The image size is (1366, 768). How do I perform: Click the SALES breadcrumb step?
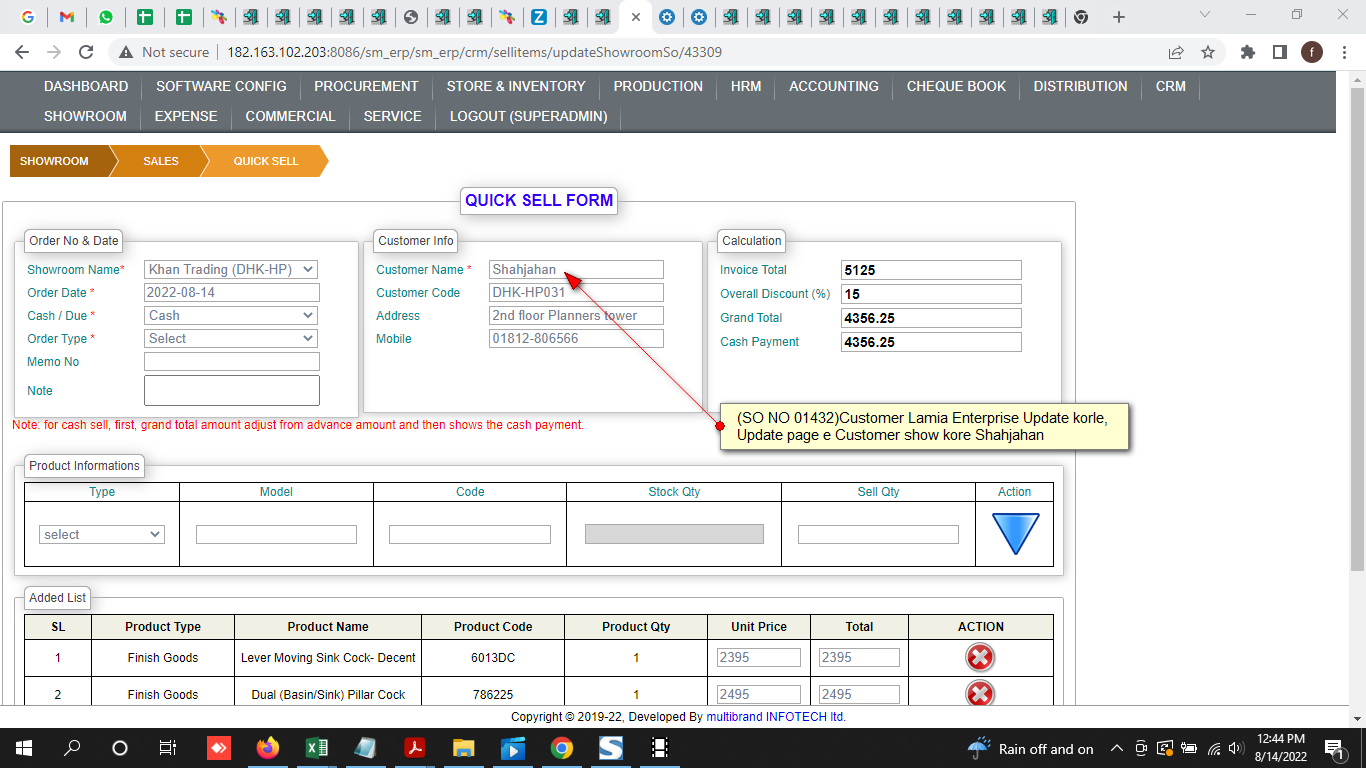click(160, 161)
